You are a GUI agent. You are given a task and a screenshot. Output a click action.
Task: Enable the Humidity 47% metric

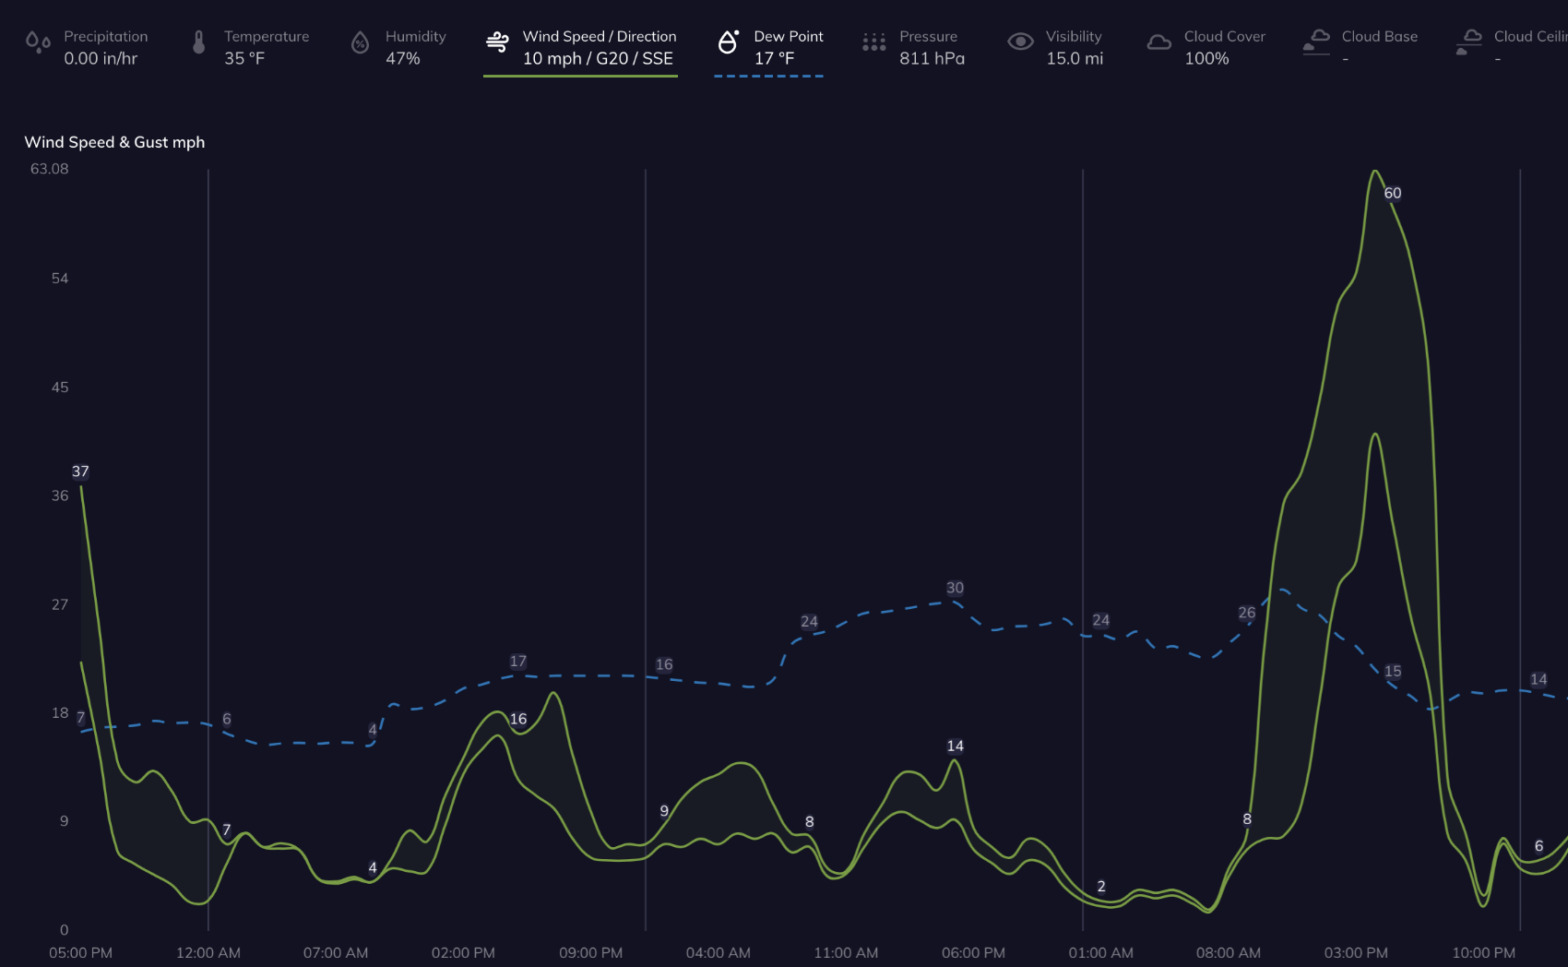(x=415, y=47)
